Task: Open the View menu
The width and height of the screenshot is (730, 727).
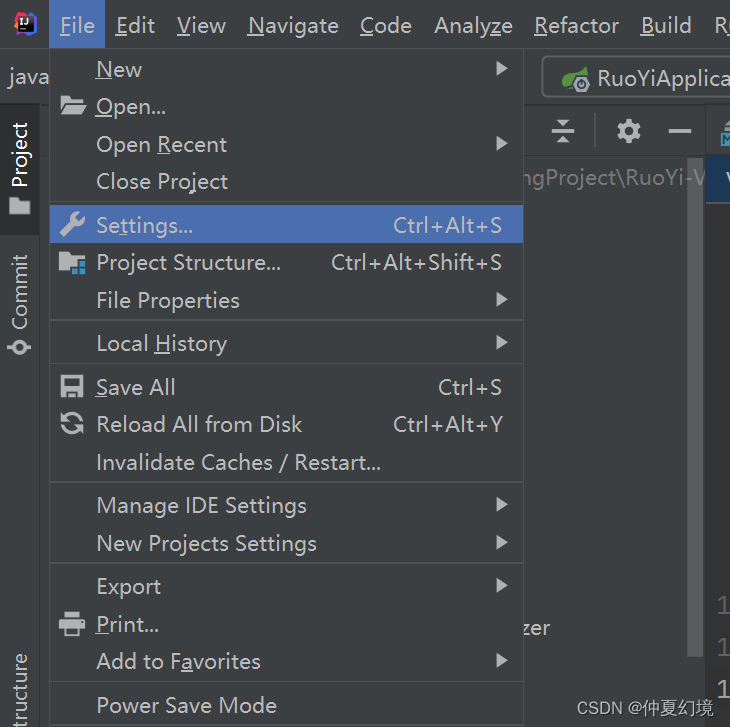Action: pos(201,25)
